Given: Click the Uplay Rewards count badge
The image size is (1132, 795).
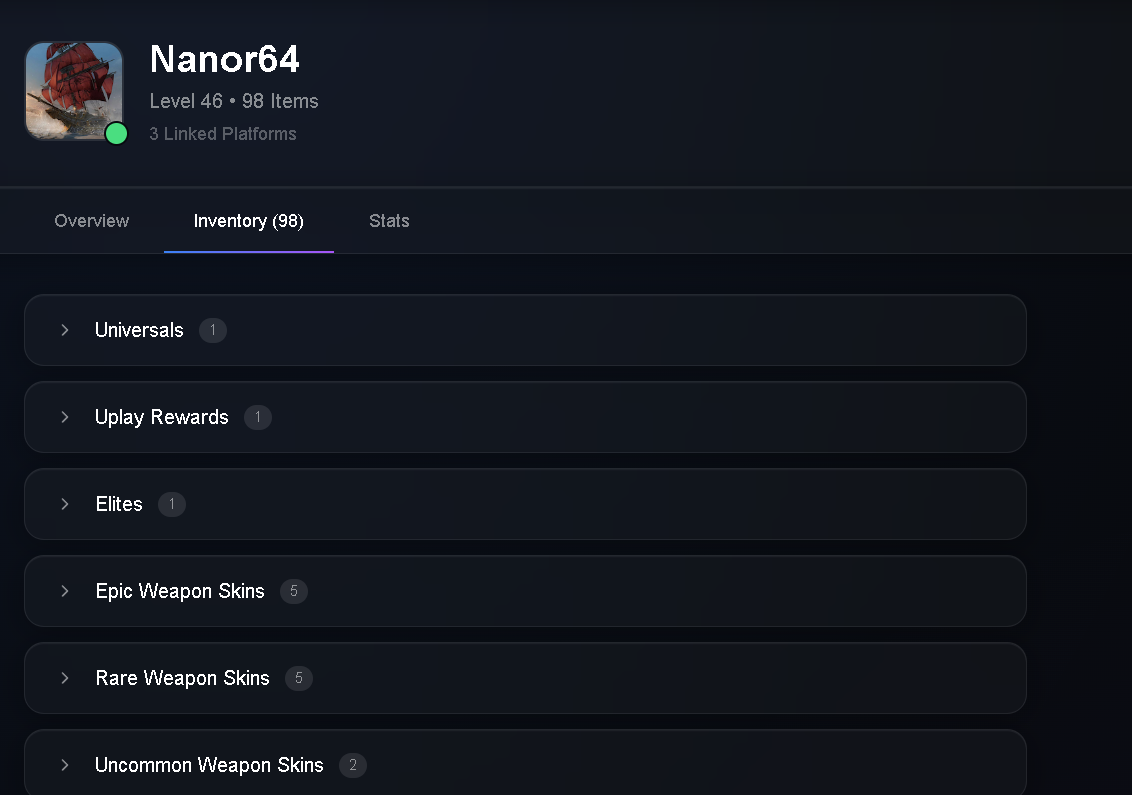Looking at the screenshot, I should (258, 417).
